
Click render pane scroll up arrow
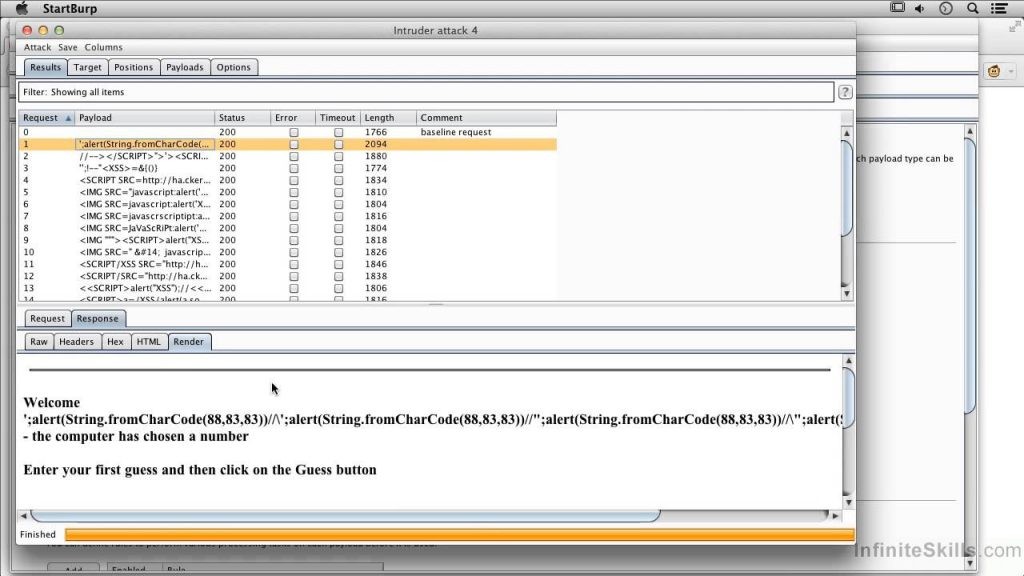pos(848,360)
